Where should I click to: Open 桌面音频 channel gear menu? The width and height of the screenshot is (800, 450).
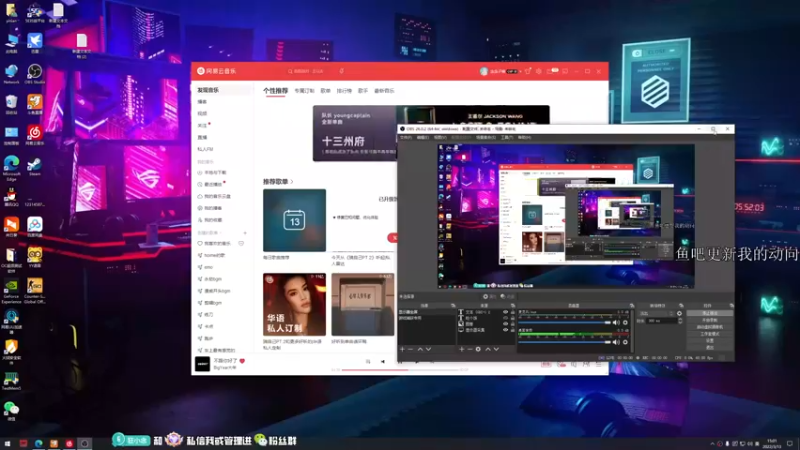[x=625, y=342]
